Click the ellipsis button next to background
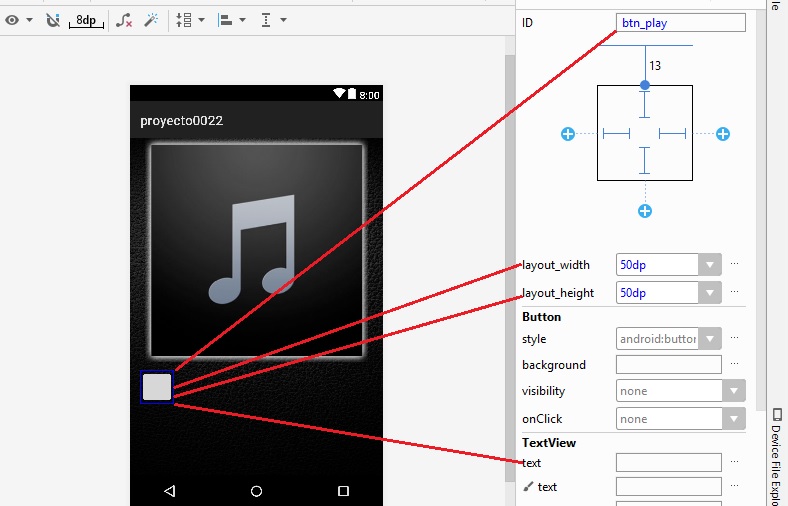Screen dimensions: 788x506 pos(735,365)
